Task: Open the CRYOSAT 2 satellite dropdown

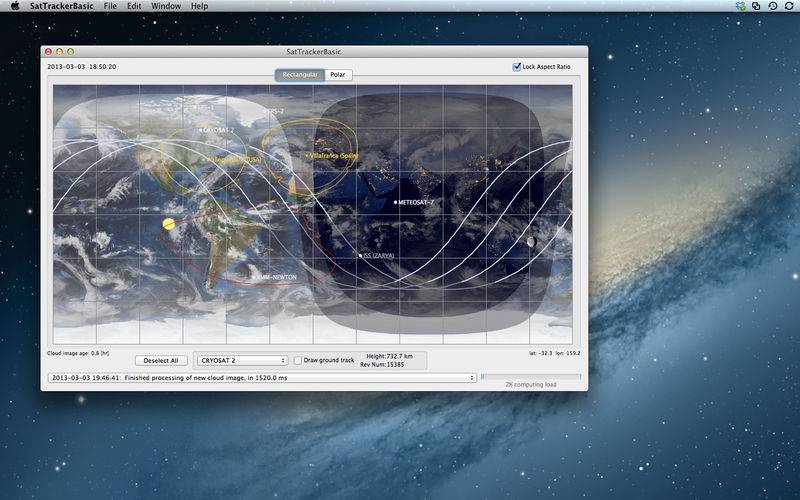Action: click(242, 360)
